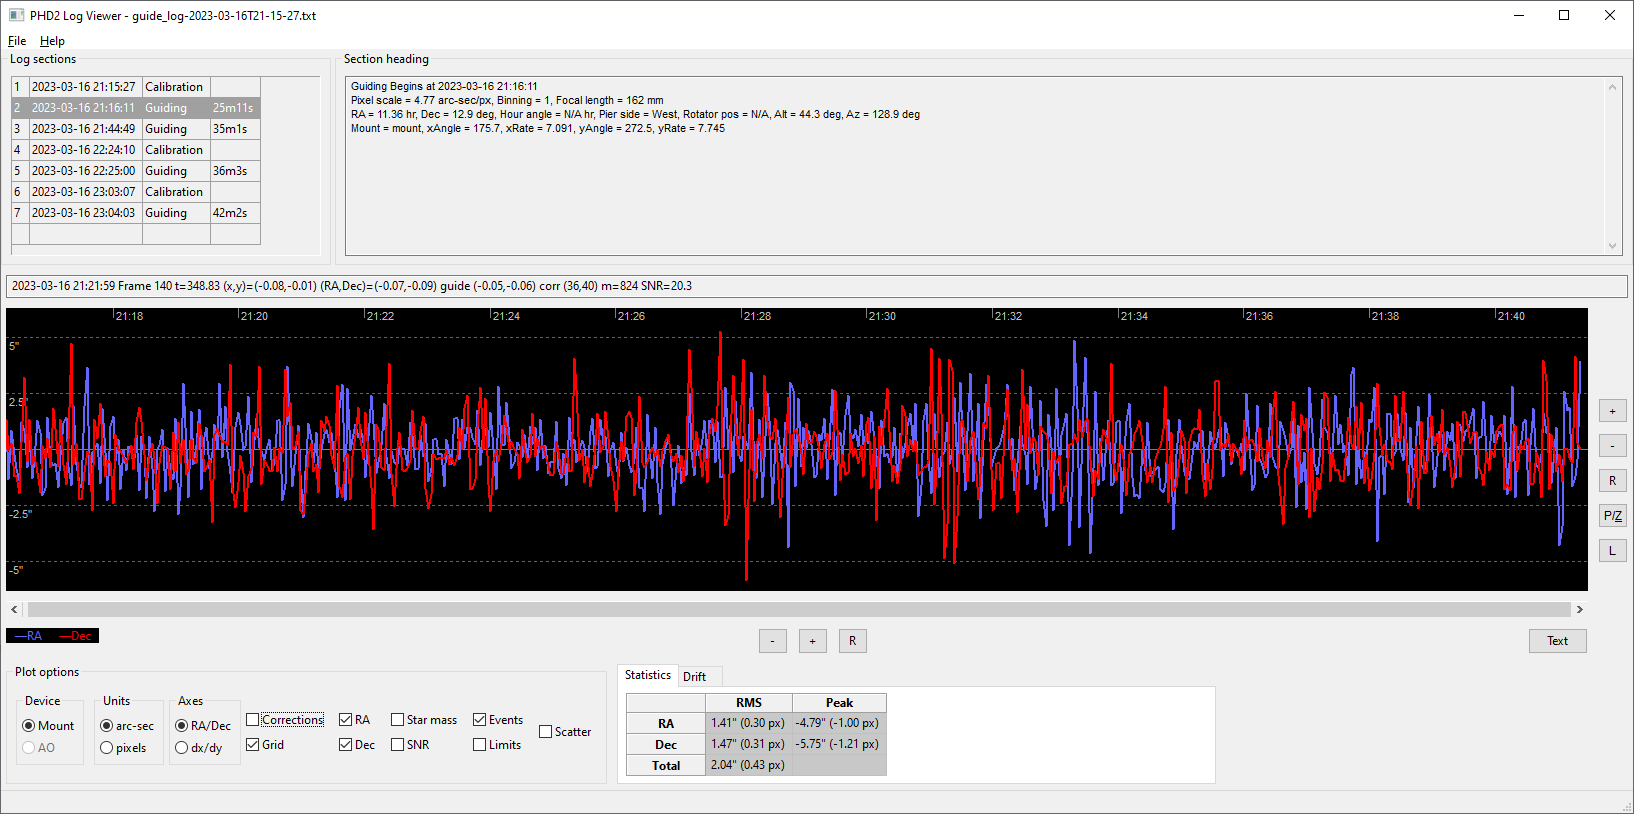Click the graph scrollbar right arrow

coord(1580,609)
